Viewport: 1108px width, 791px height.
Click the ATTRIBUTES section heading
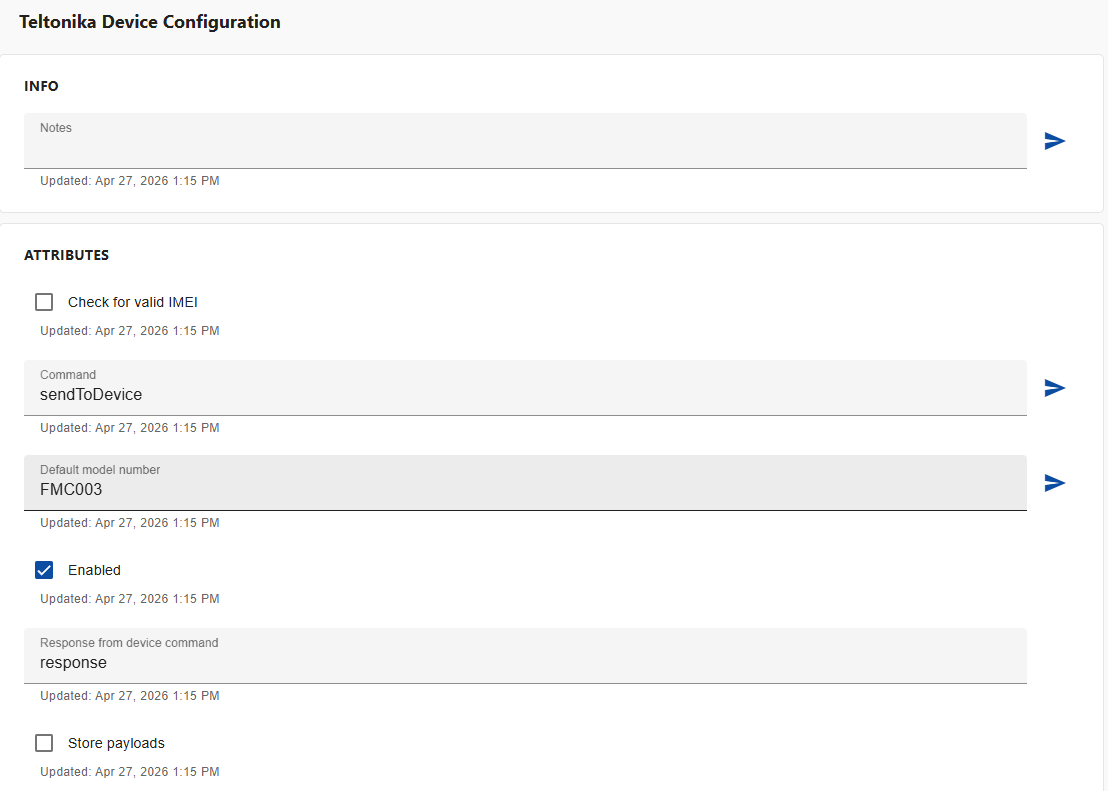click(x=66, y=255)
